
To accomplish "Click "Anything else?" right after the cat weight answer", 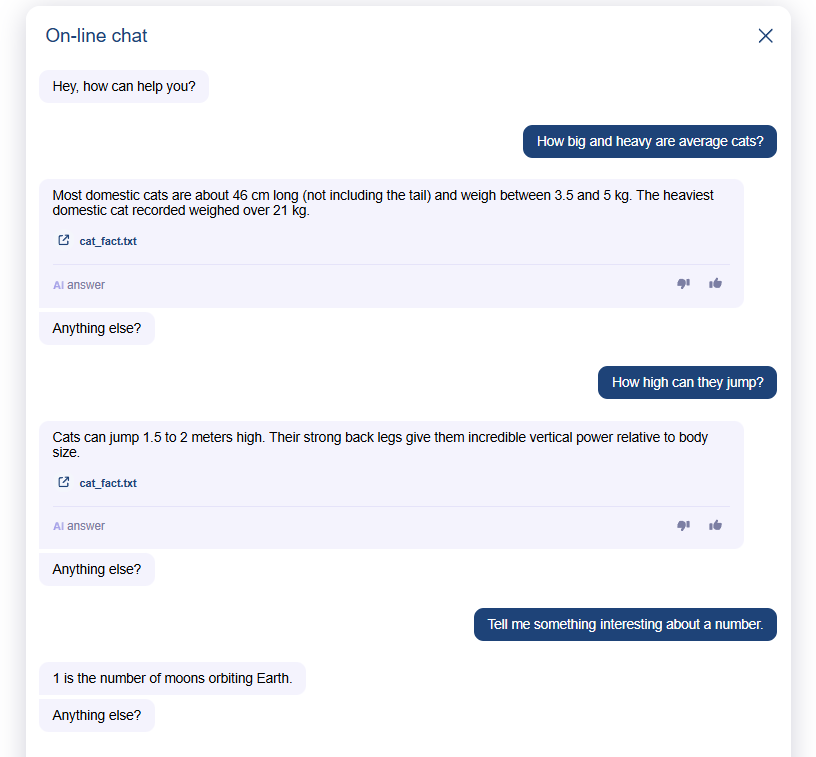I will (97, 328).
